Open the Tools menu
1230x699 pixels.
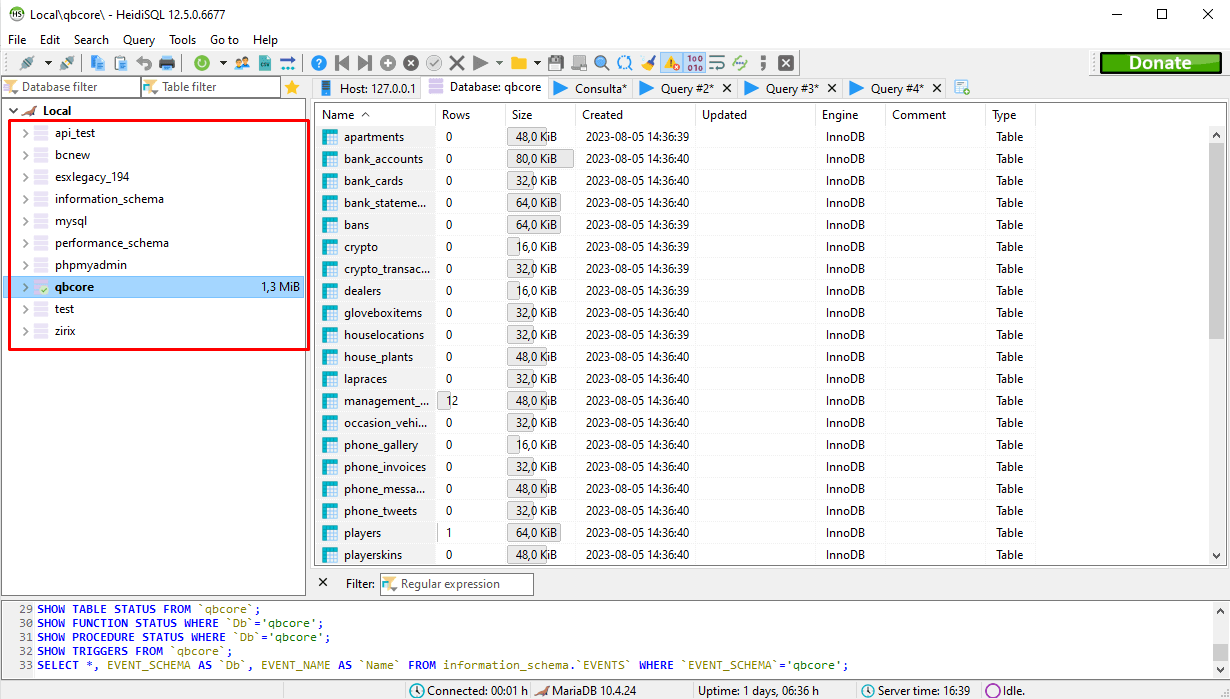coord(183,40)
